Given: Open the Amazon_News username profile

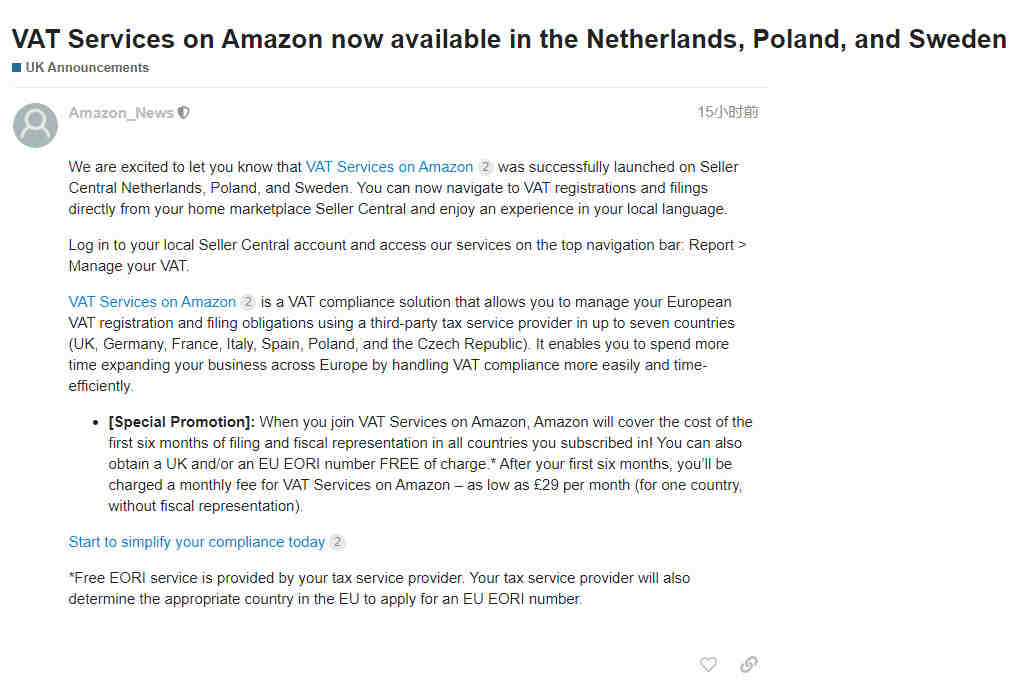Looking at the screenshot, I should click(x=121, y=113).
